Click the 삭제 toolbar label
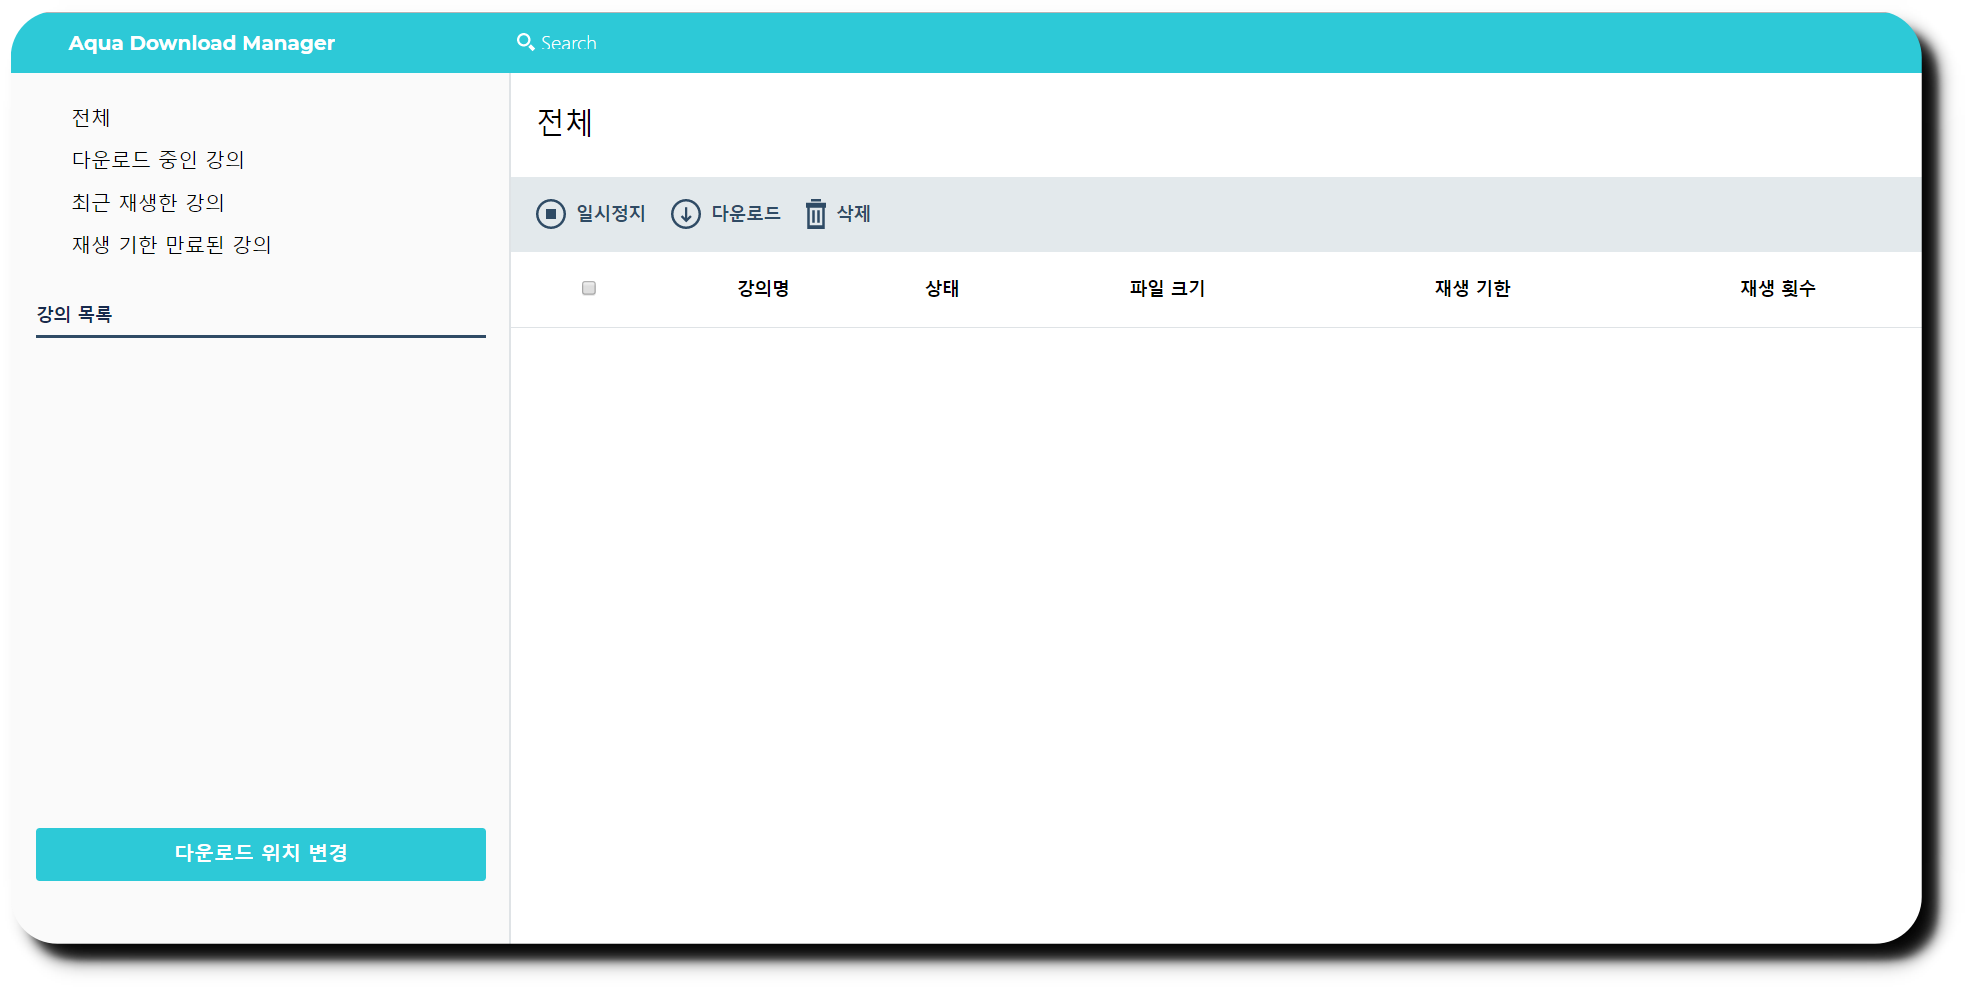The width and height of the screenshot is (1965, 987). pyautogui.click(x=854, y=214)
